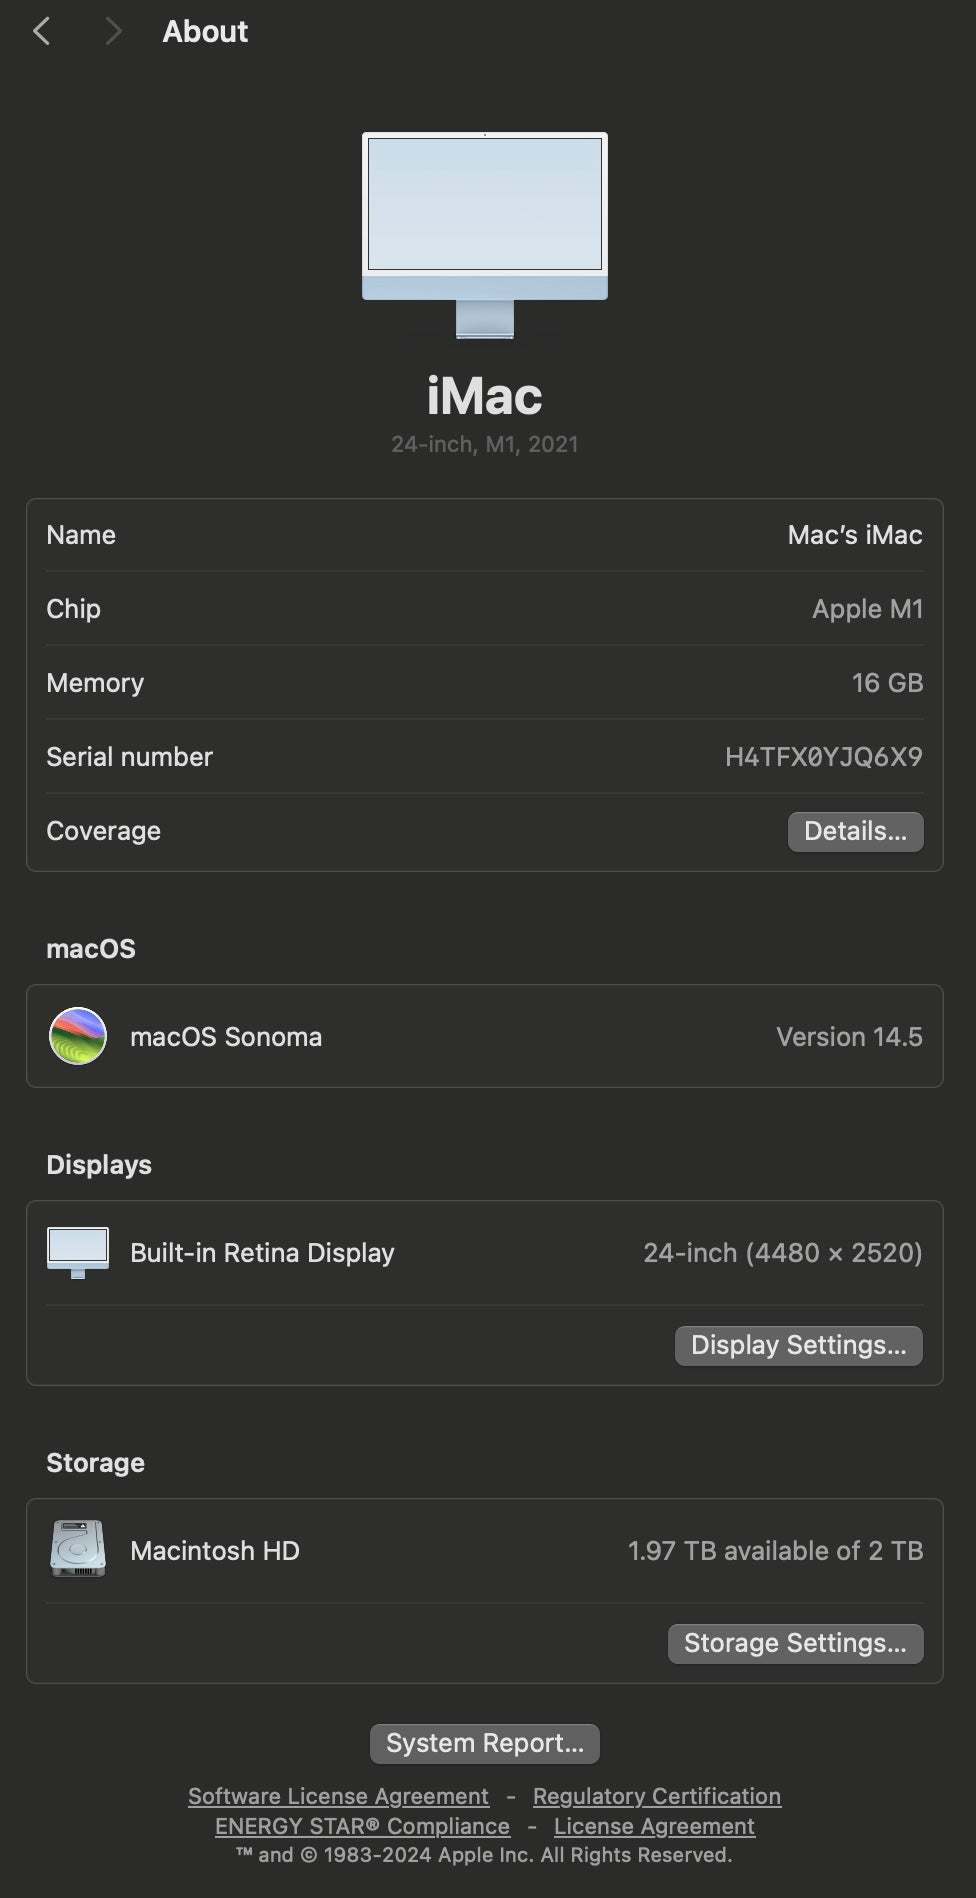This screenshot has height=1898, width=976.
Task: Open the License Agreement link
Action: click(x=654, y=1826)
